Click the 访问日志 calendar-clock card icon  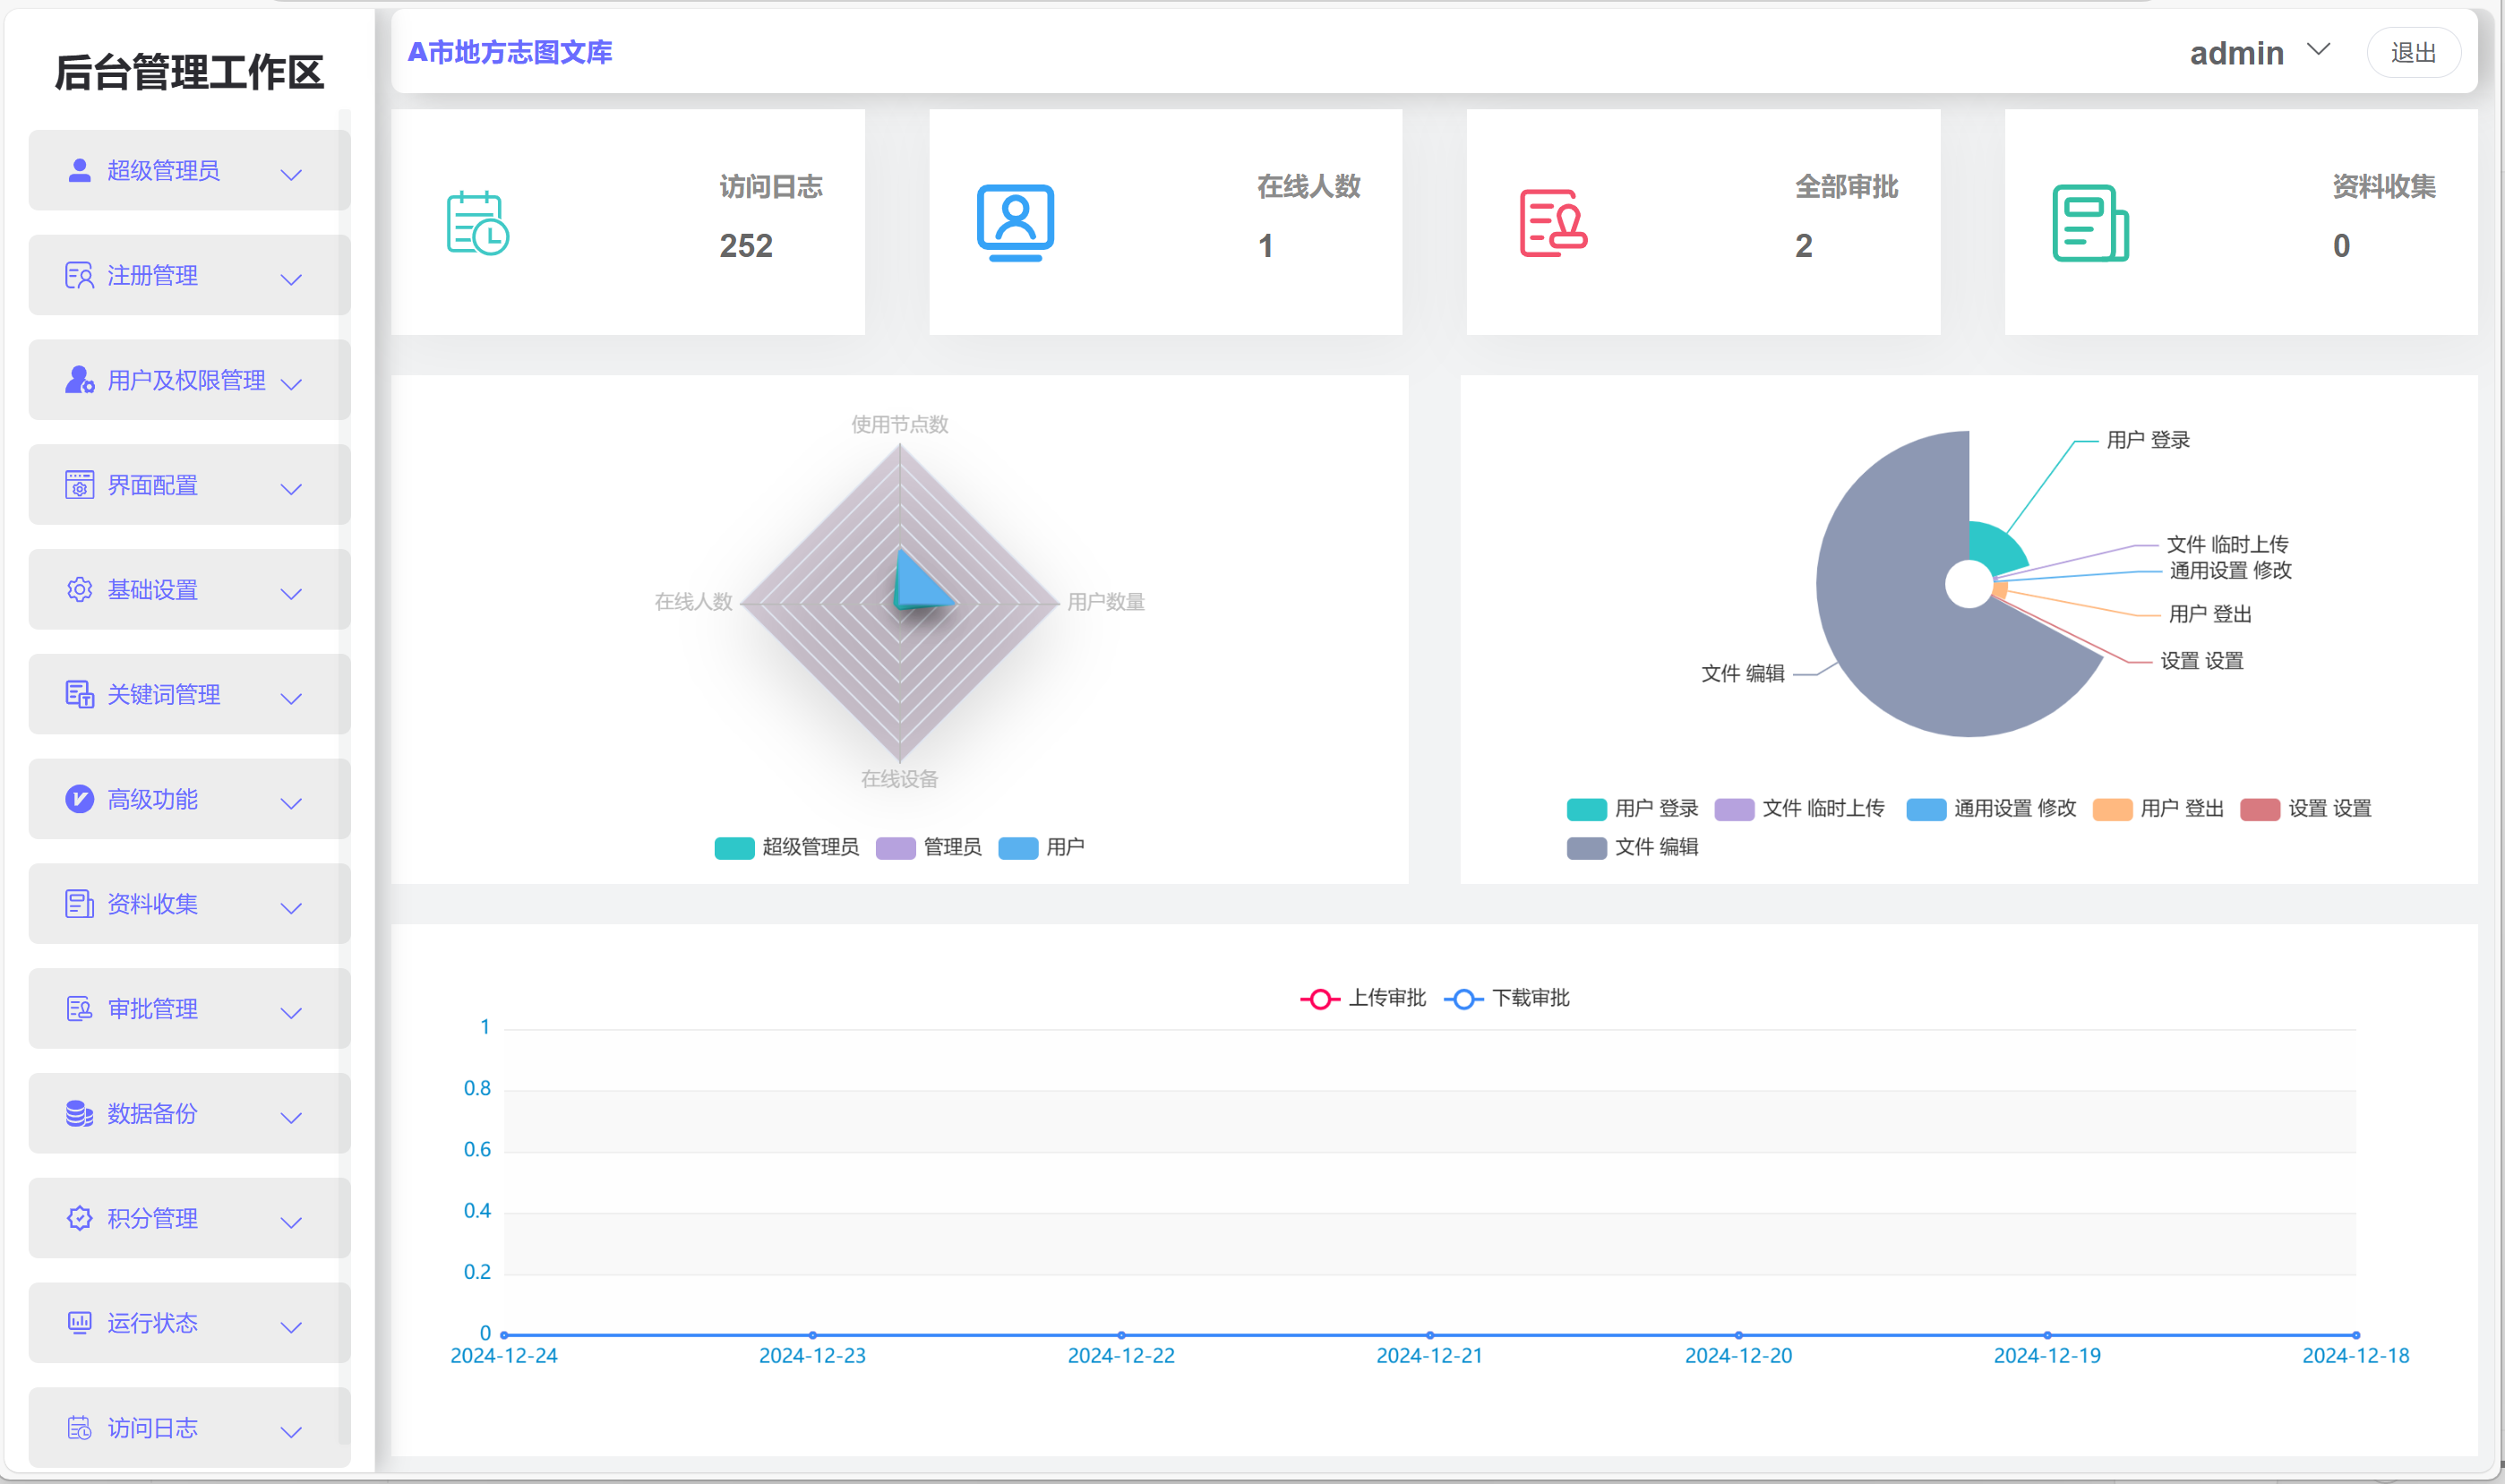pyautogui.click(x=477, y=223)
